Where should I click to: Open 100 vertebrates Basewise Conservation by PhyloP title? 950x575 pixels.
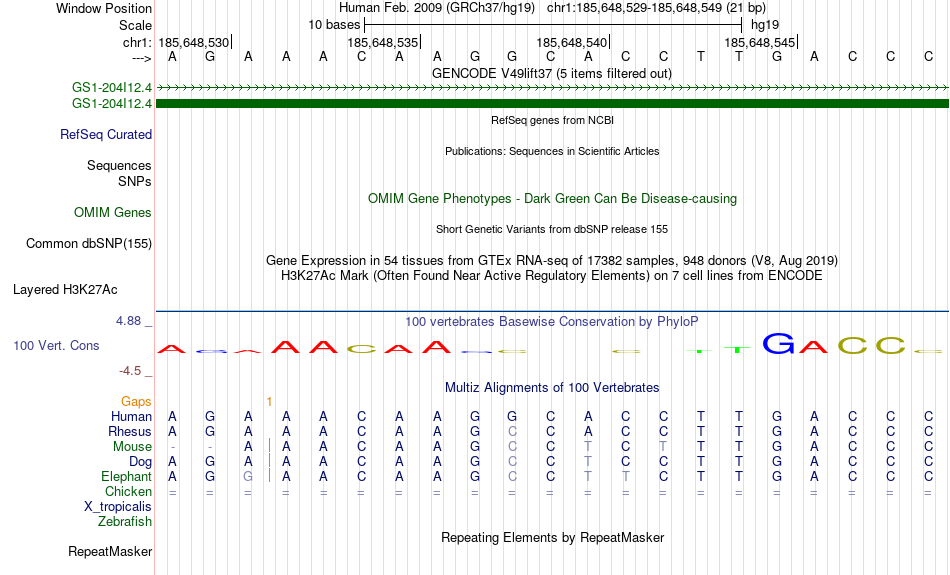[x=552, y=322]
